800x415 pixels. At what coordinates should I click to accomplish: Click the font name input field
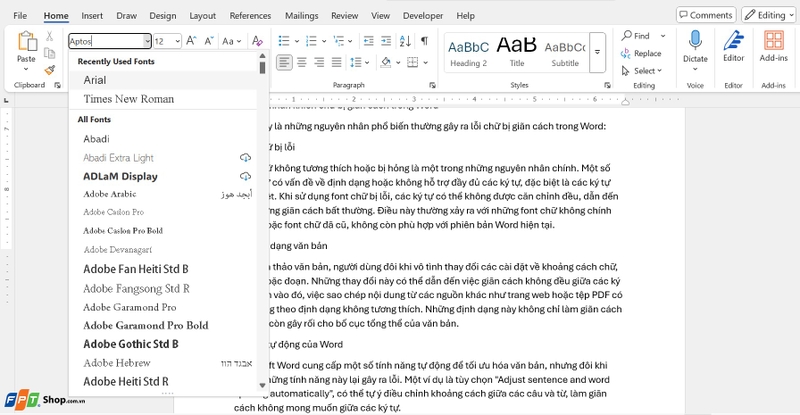pos(106,41)
